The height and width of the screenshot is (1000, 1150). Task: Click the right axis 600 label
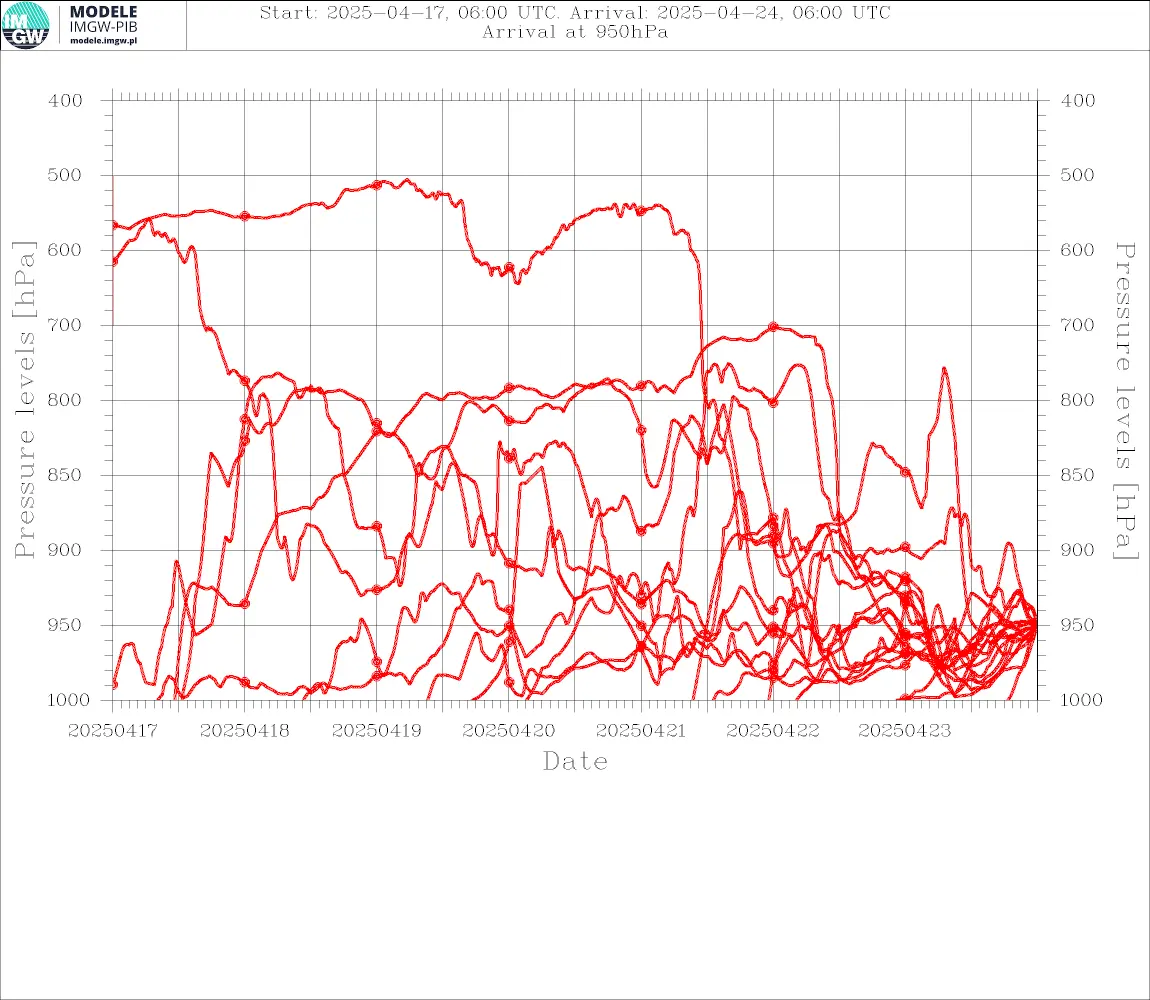pyautogui.click(x=1078, y=250)
